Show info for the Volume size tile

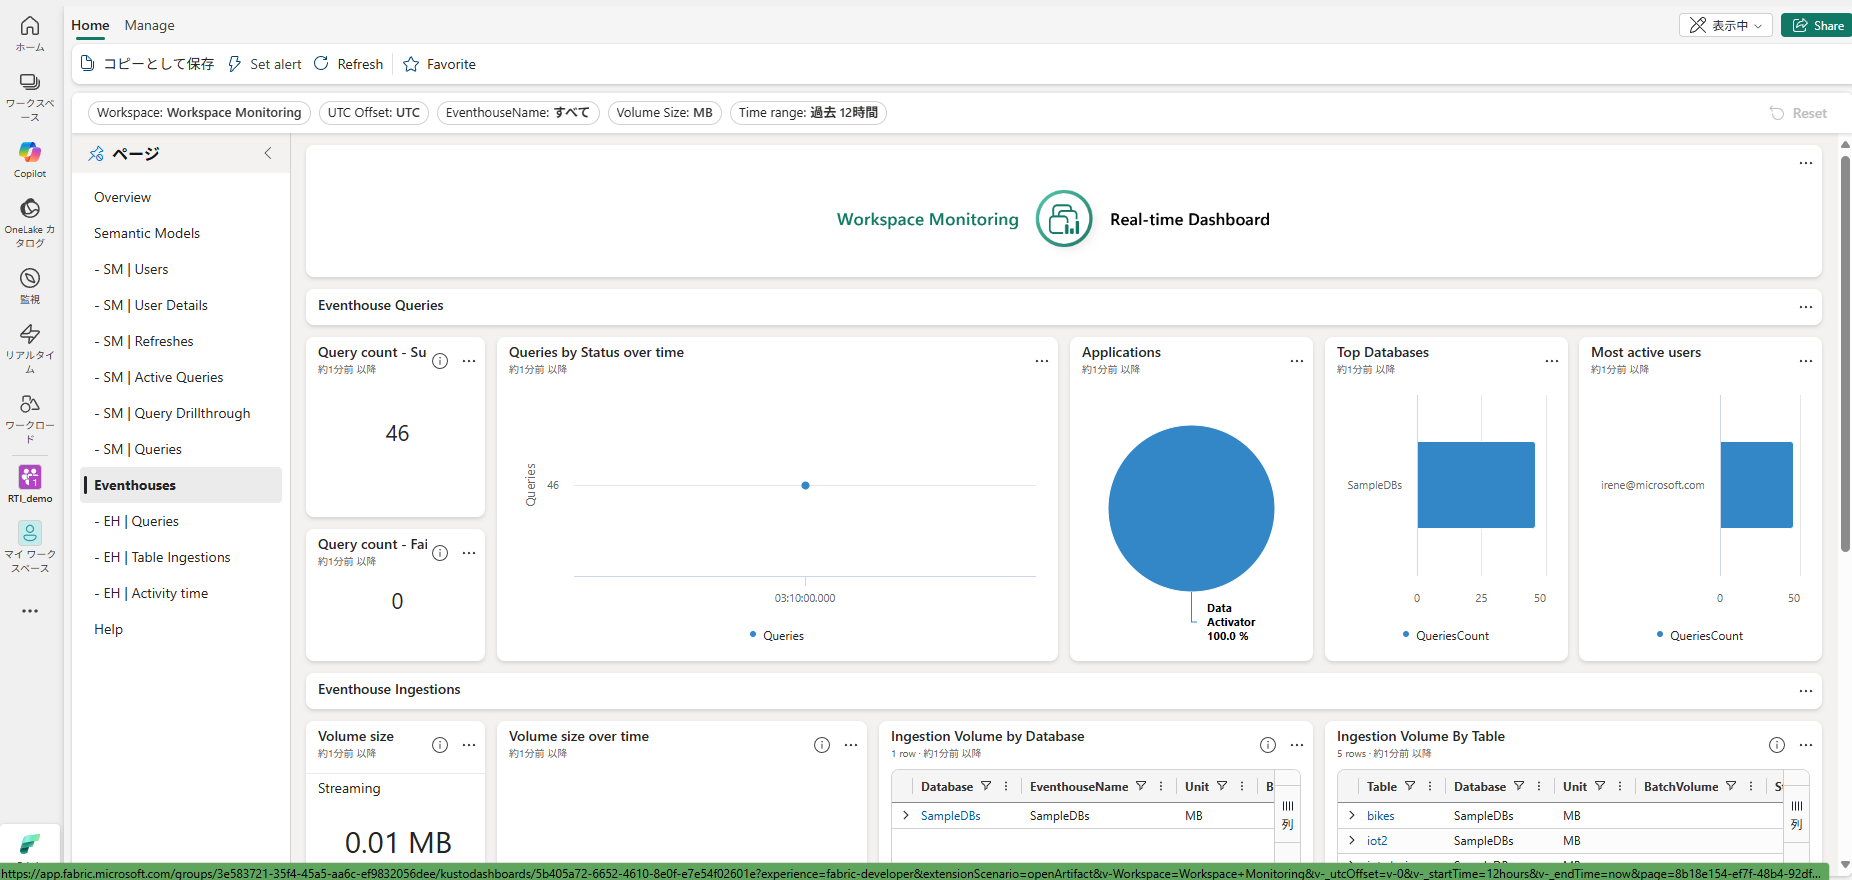pyautogui.click(x=440, y=745)
